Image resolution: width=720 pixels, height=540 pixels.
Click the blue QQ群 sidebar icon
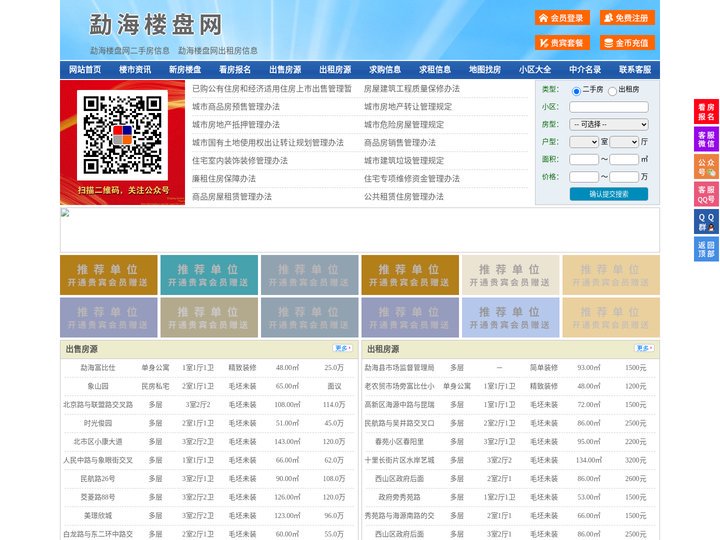pyautogui.click(x=706, y=222)
